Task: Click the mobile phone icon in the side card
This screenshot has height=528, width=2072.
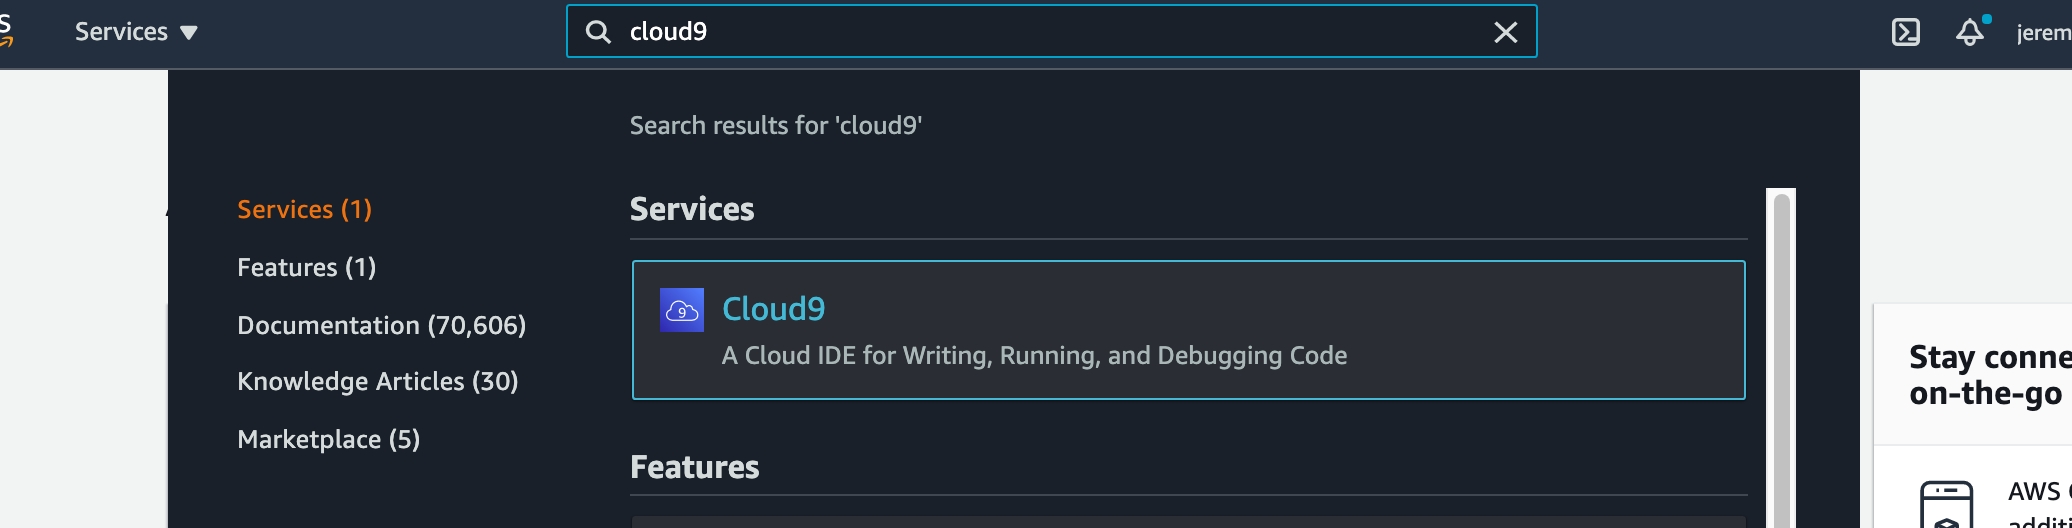Action: [1946, 506]
